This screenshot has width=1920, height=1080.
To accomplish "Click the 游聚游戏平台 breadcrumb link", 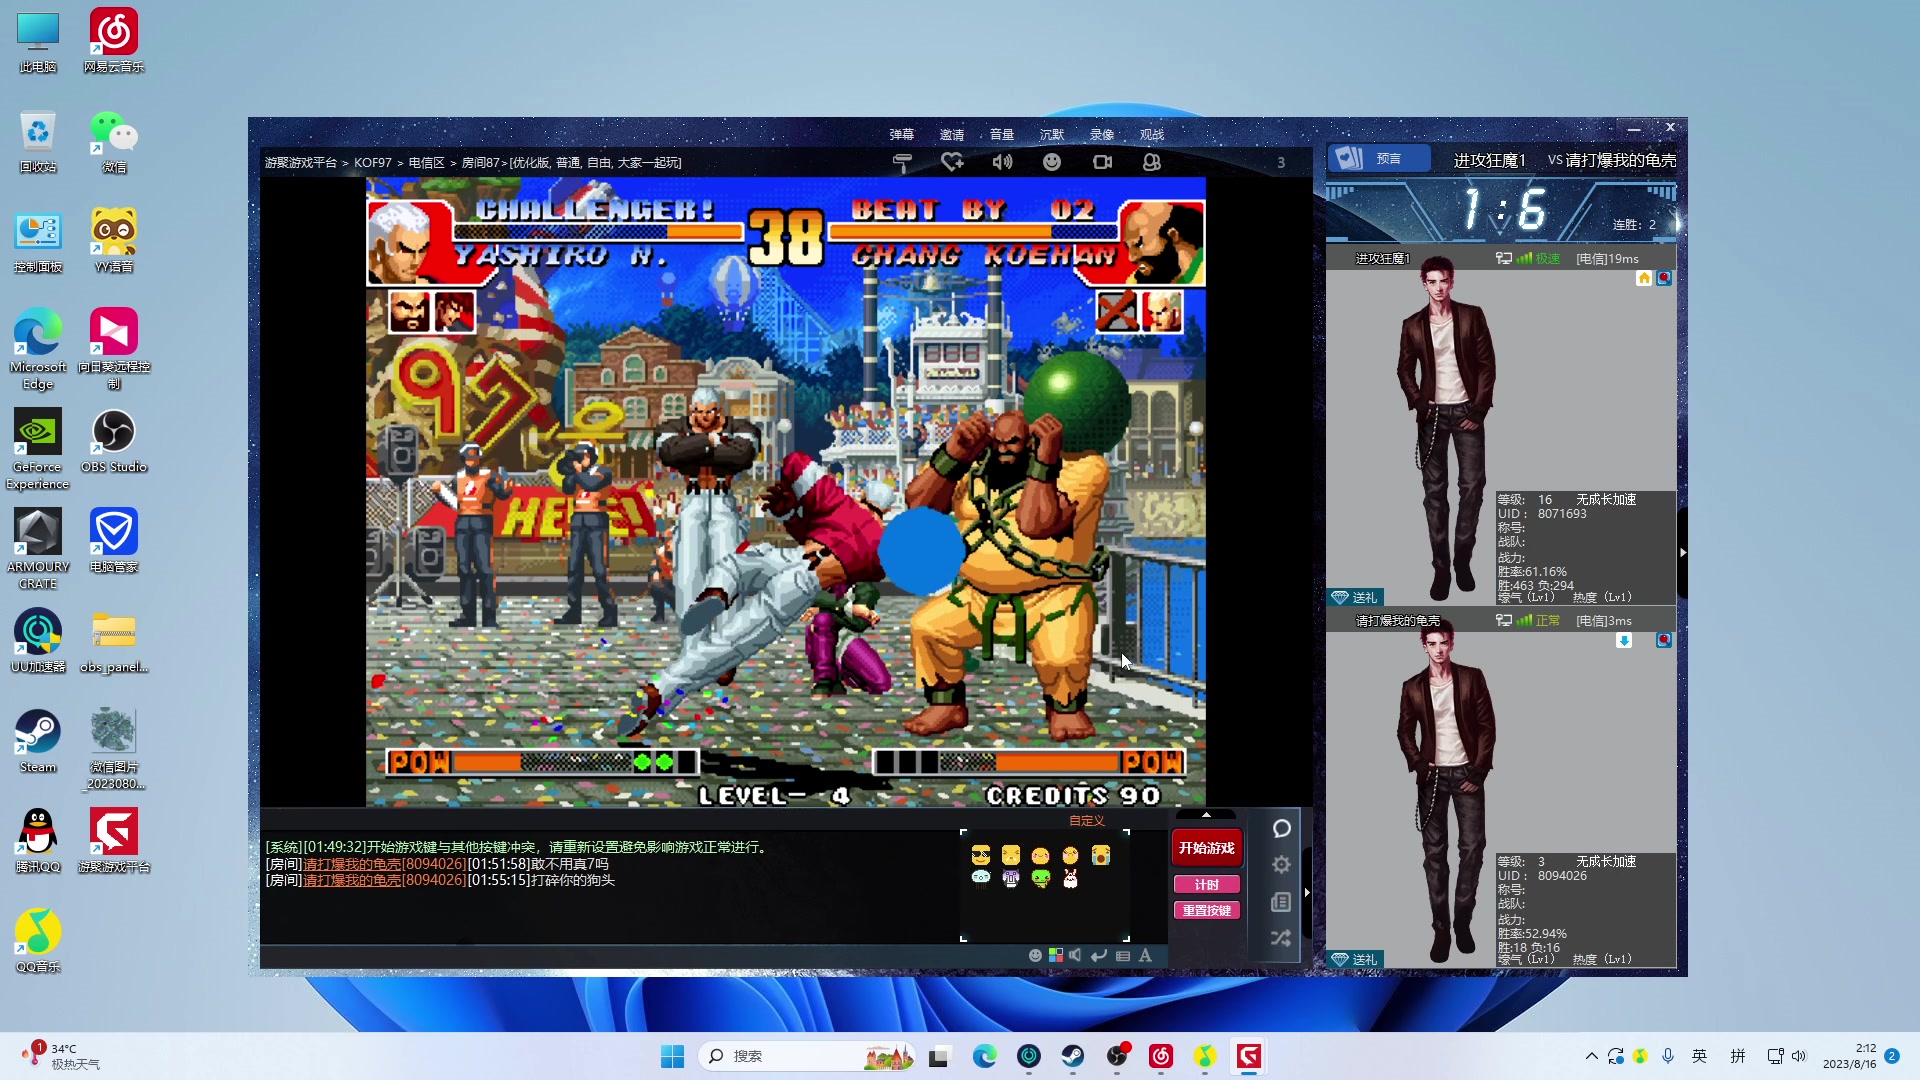I will (x=301, y=163).
